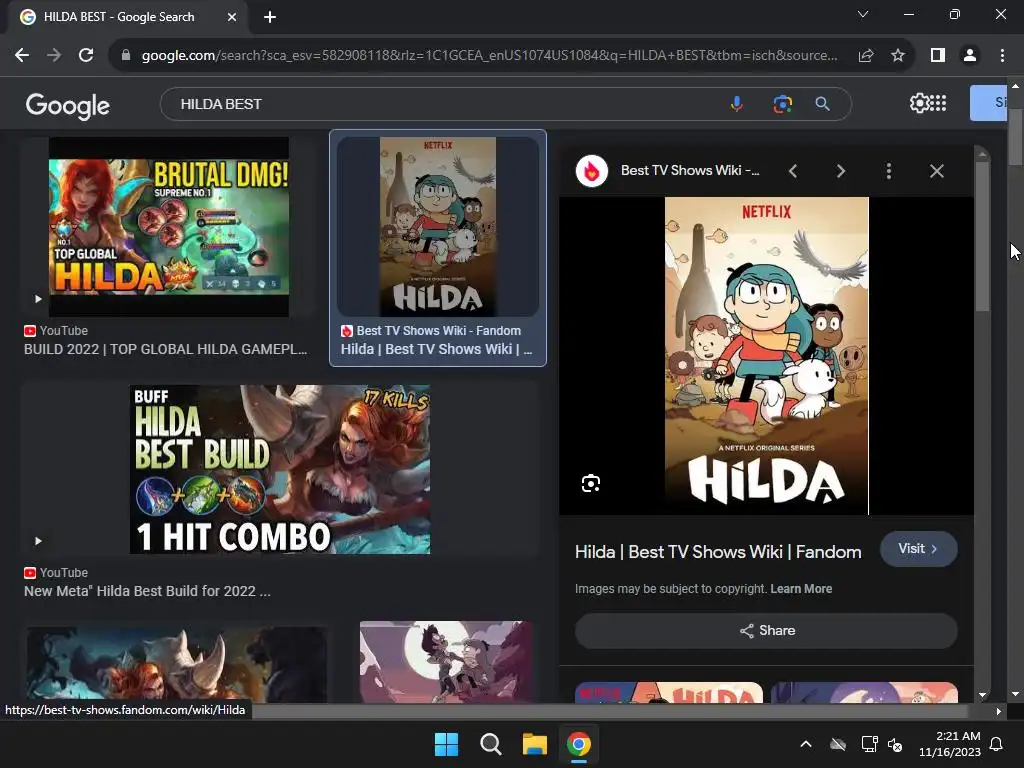Open the network tray icon
The width and height of the screenshot is (1024, 768).
coord(869,744)
